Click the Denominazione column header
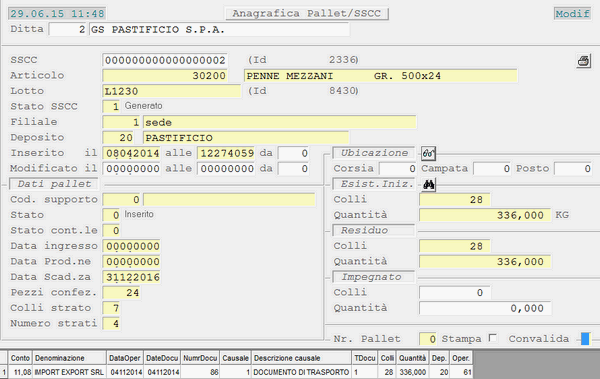The height and width of the screenshot is (379, 600). [69, 358]
